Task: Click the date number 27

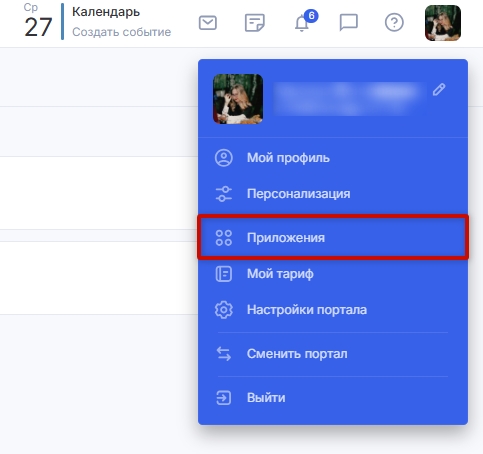Action: click(x=38, y=27)
